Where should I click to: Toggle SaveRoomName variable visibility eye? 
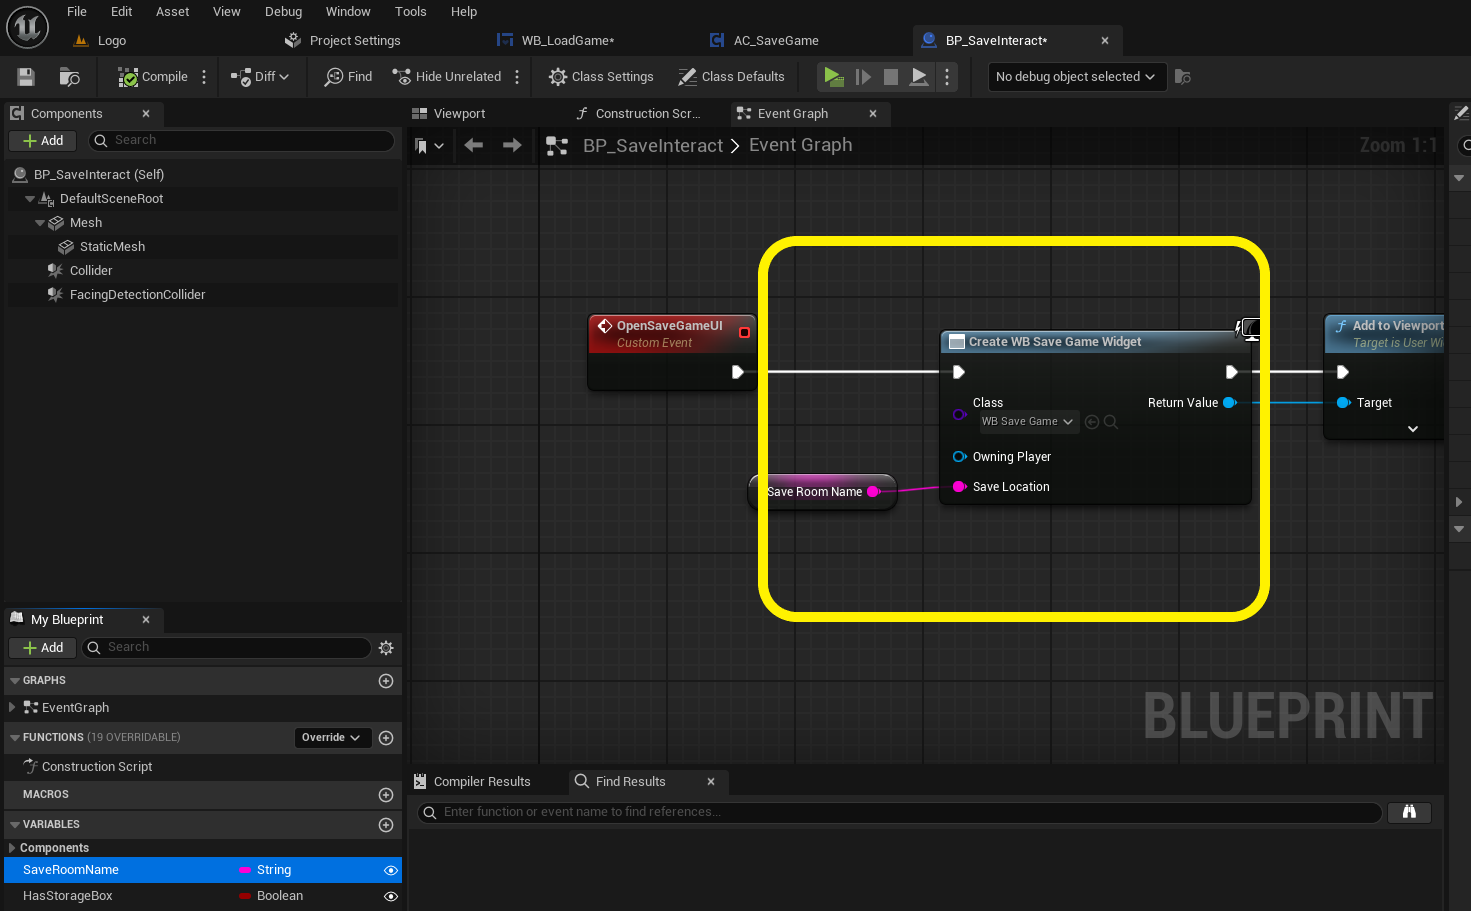(x=391, y=871)
